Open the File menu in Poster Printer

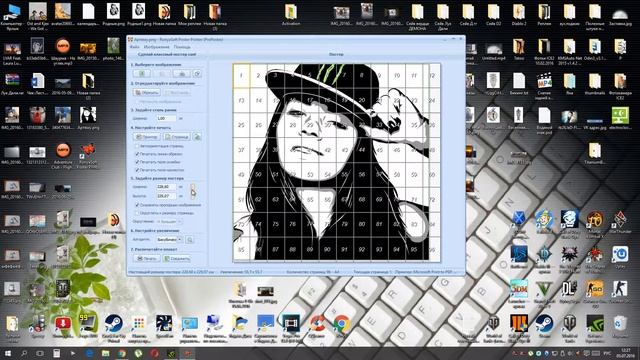pyautogui.click(x=134, y=47)
